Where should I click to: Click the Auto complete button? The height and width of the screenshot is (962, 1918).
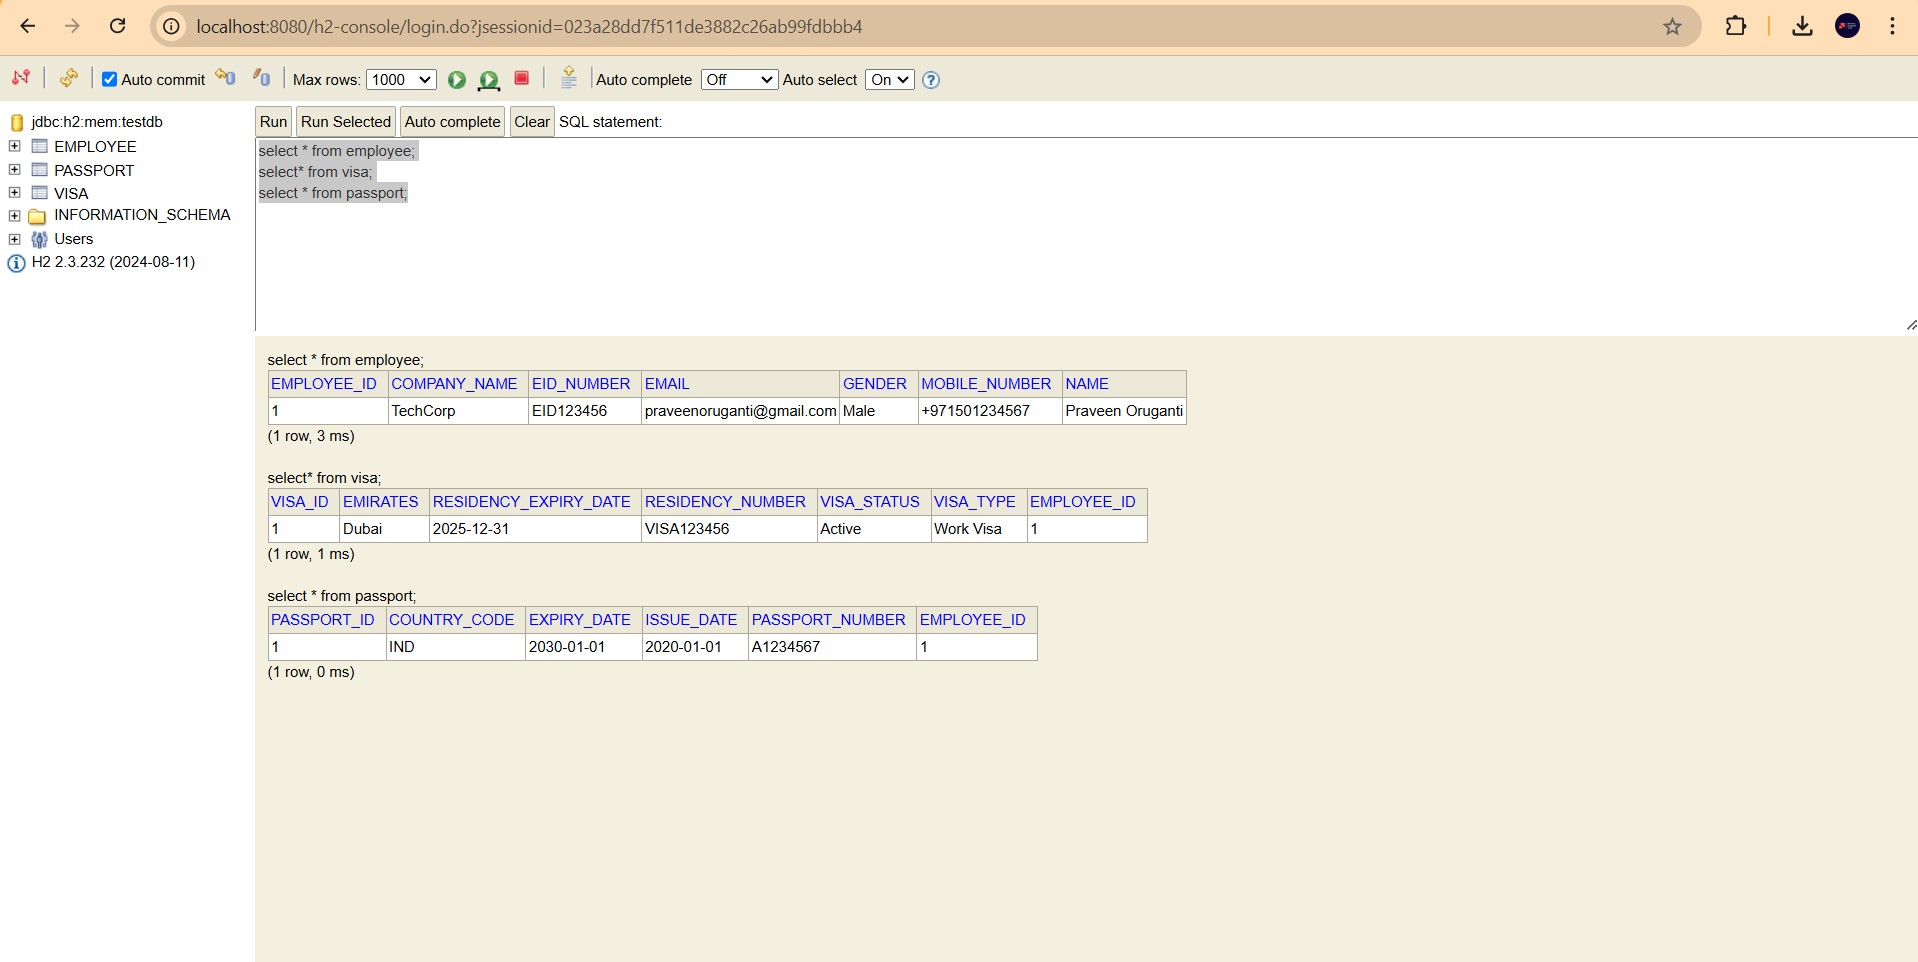click(x=453, y=122)
